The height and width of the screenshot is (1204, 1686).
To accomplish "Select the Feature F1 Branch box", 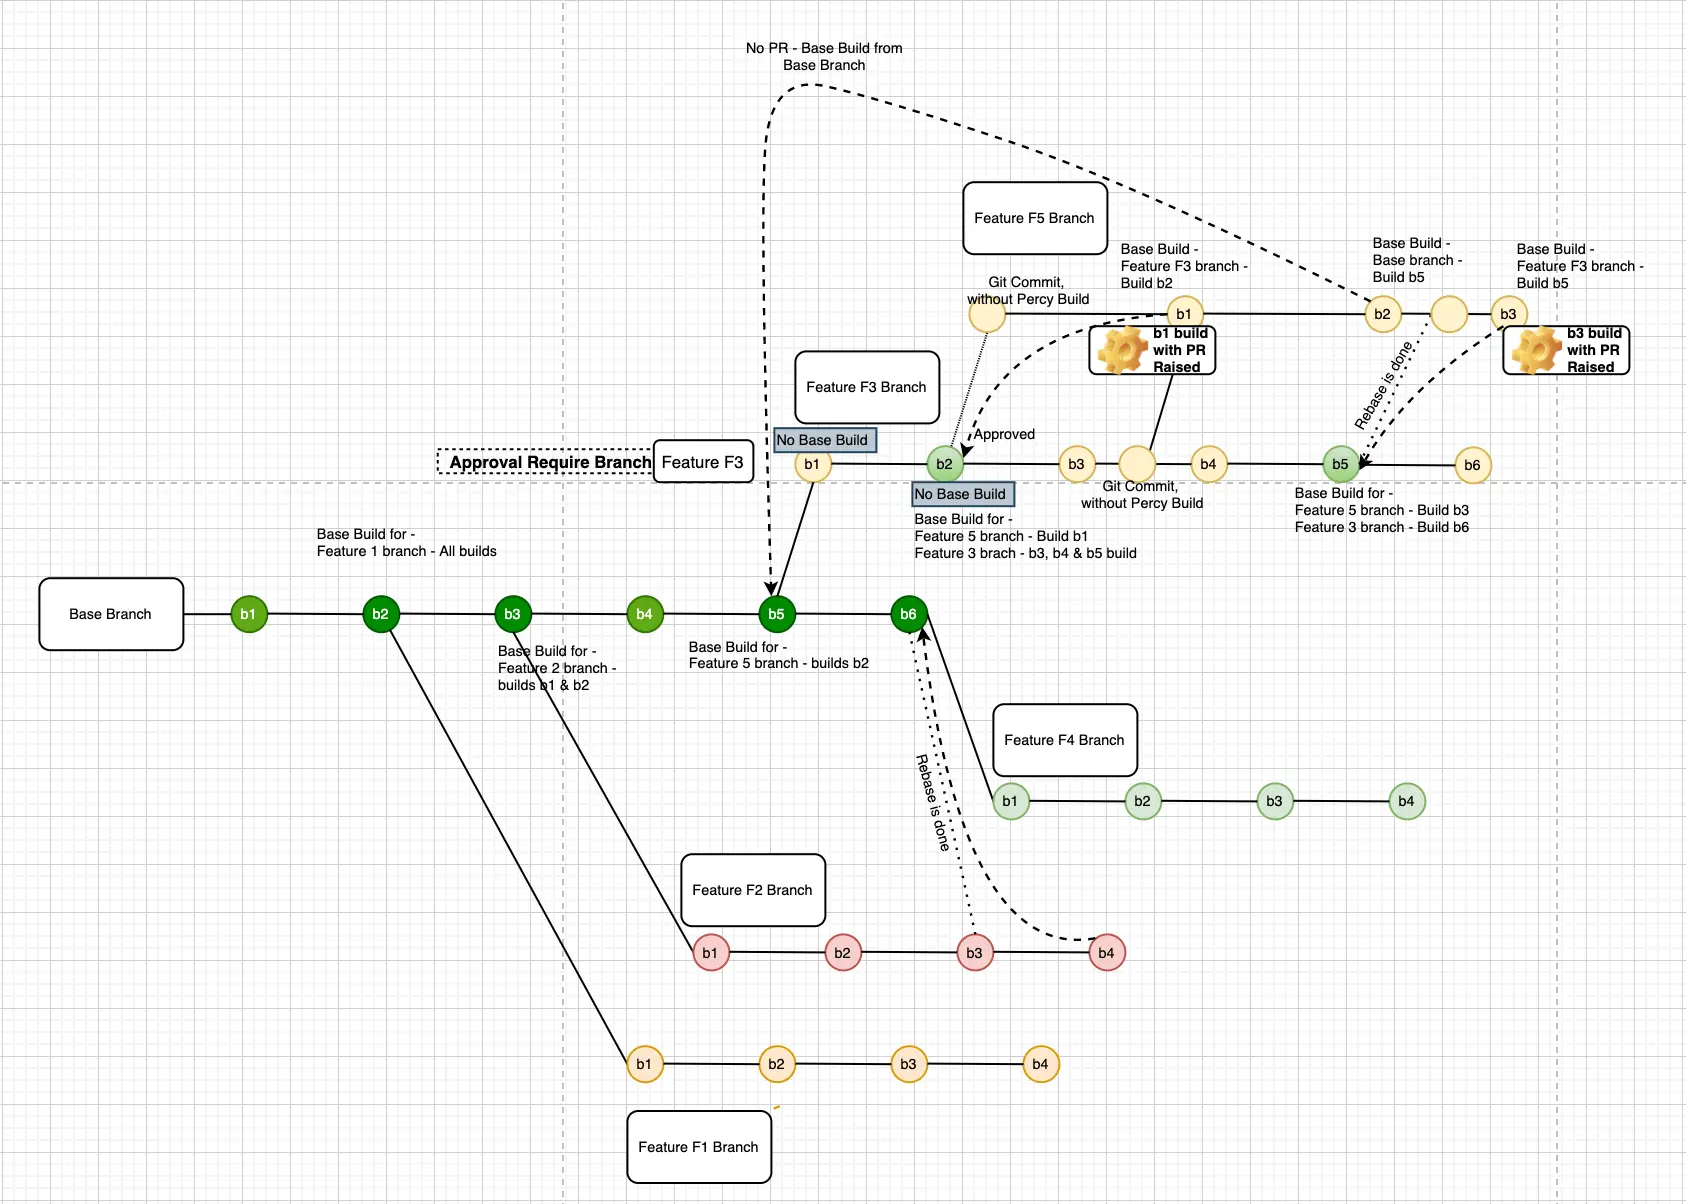I will pos(698,1147).
